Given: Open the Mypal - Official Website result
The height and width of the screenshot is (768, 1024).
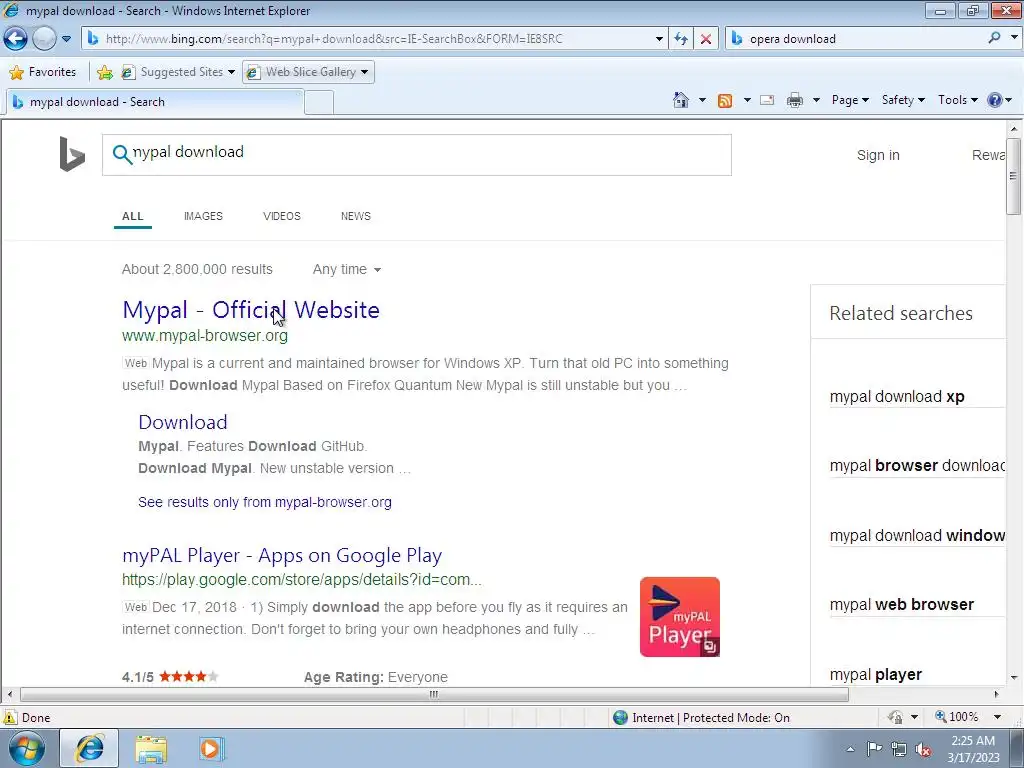Looking at the screenshot, I should [251, 310].
